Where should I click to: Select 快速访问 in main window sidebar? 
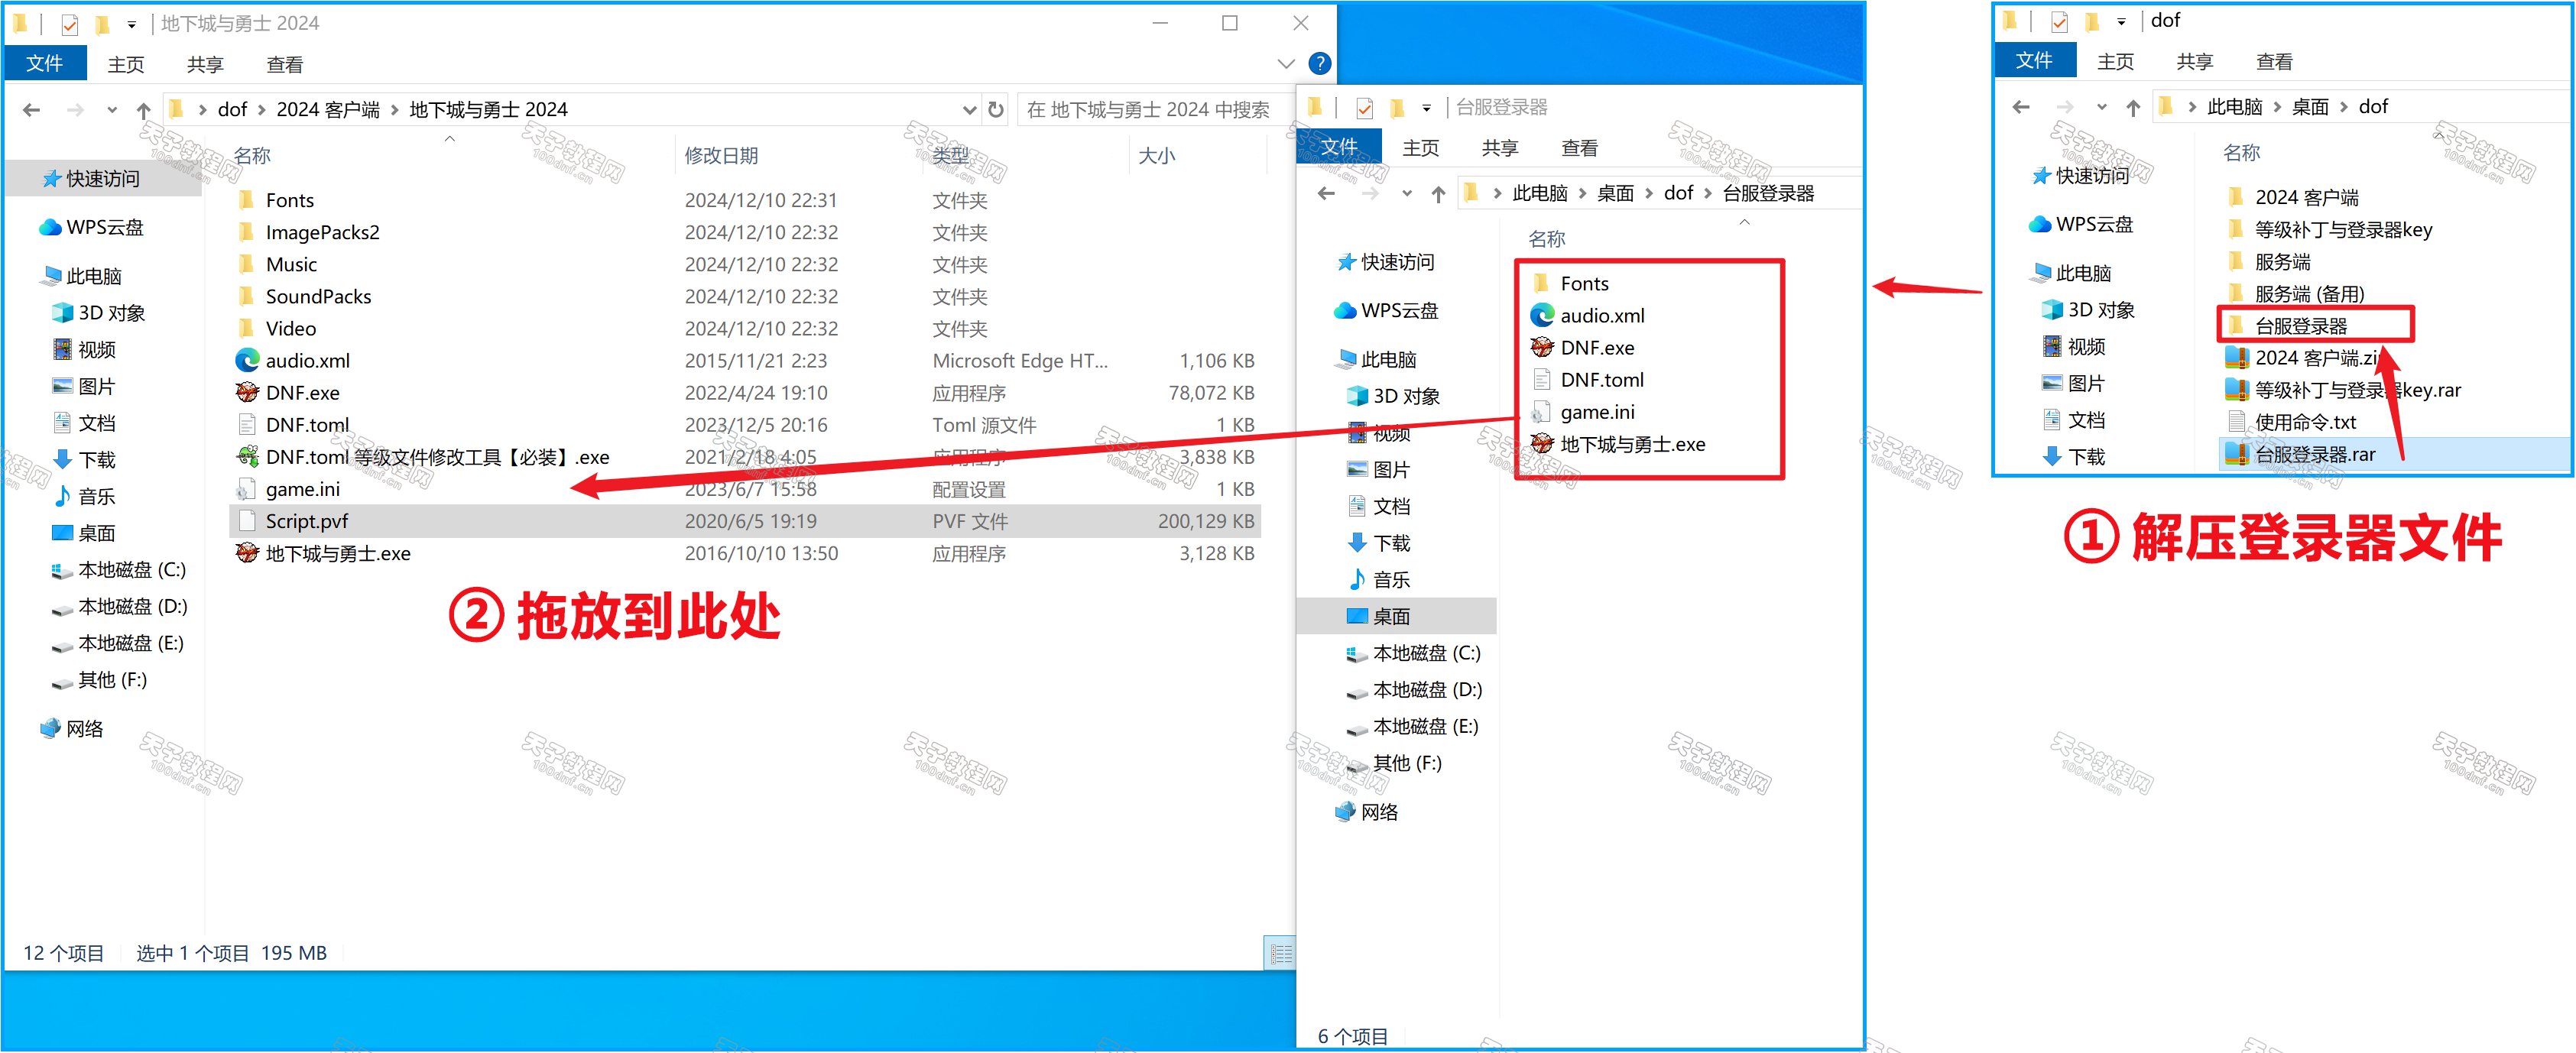[x=102, y=179]
